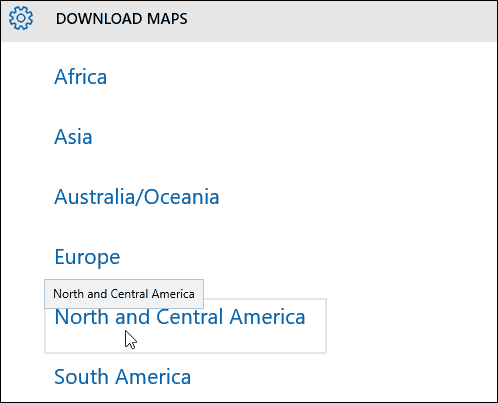Click the gear beside DOWNLOAD MAPS
Viewport: 498px width, 403px height.
click(21, 18)
